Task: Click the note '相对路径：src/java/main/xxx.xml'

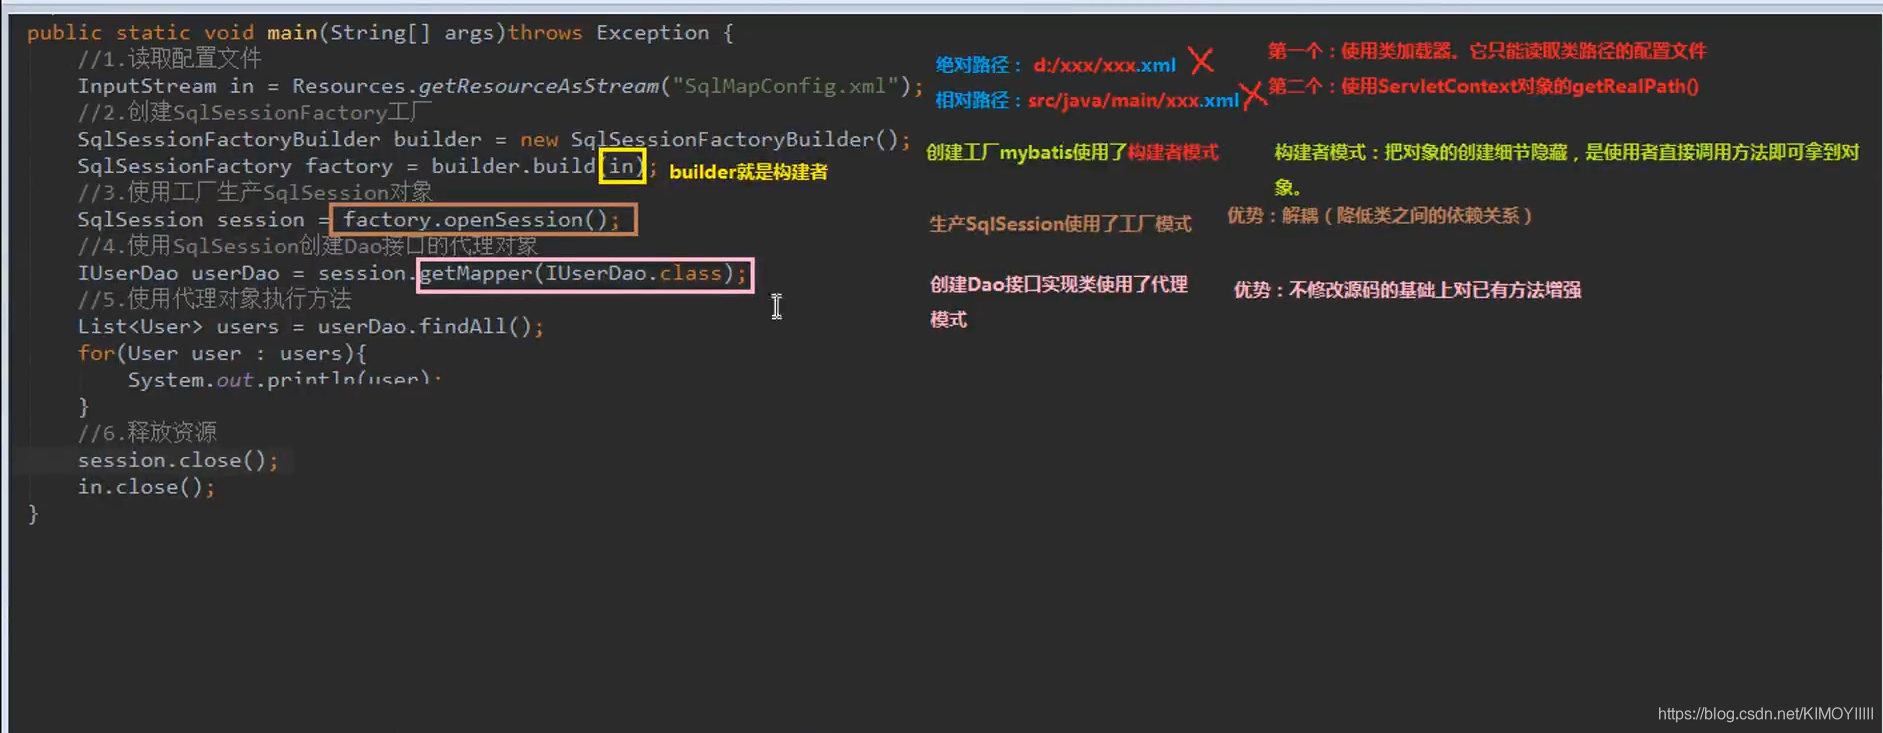Action: (x=1087, y=100)
